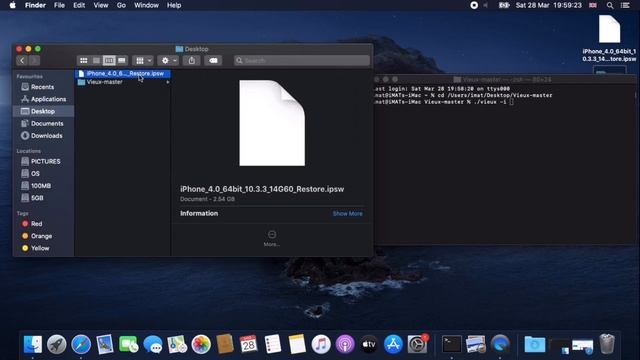Image resolution: width=640 pixels, height=360 pixels.
Task: Open Podcasts from the Dock
Action: [345, 344]
